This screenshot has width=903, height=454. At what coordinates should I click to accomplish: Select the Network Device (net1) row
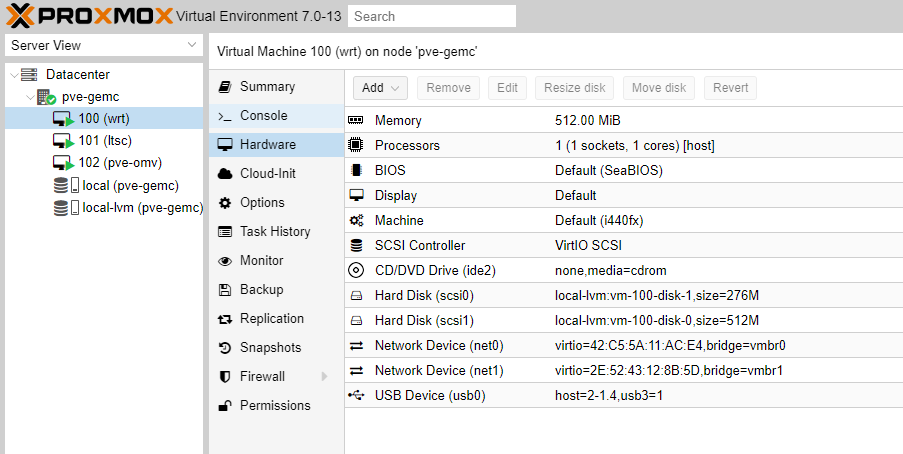click(624, 370)
